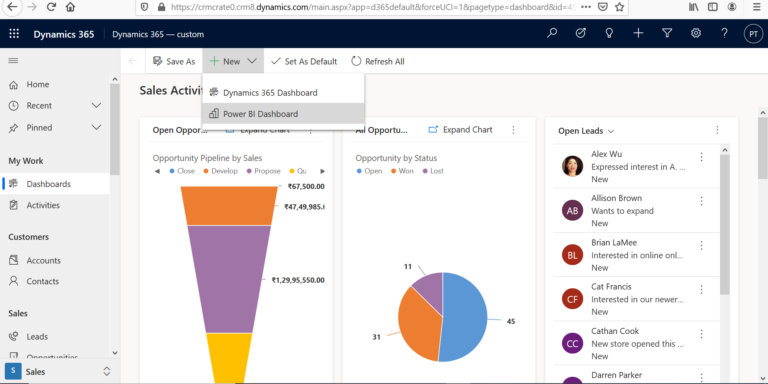Click the PT user profile avatar
Screen dimensions: 768x384
point(753,34)
